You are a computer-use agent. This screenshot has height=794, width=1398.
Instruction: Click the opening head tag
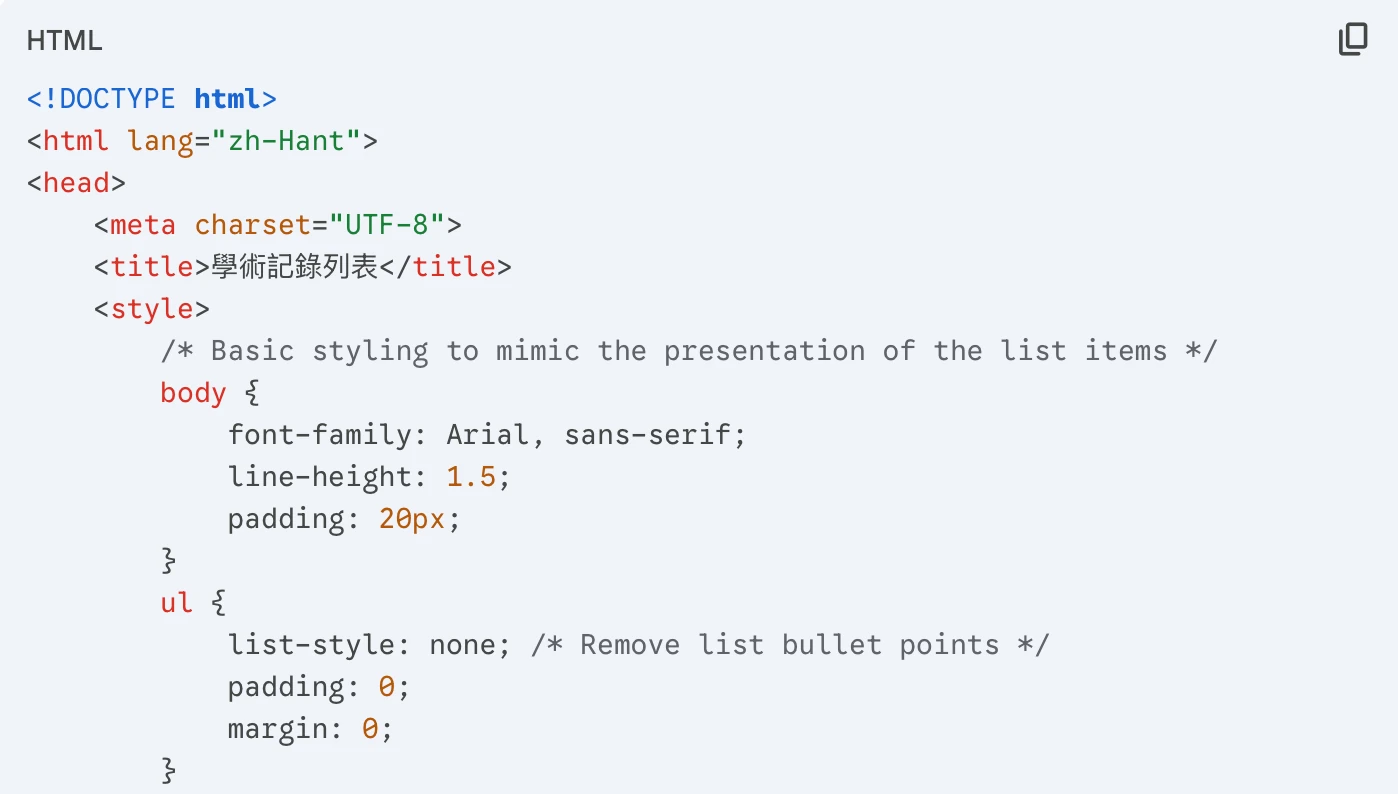pyautogui.click(x=76, y=183)
